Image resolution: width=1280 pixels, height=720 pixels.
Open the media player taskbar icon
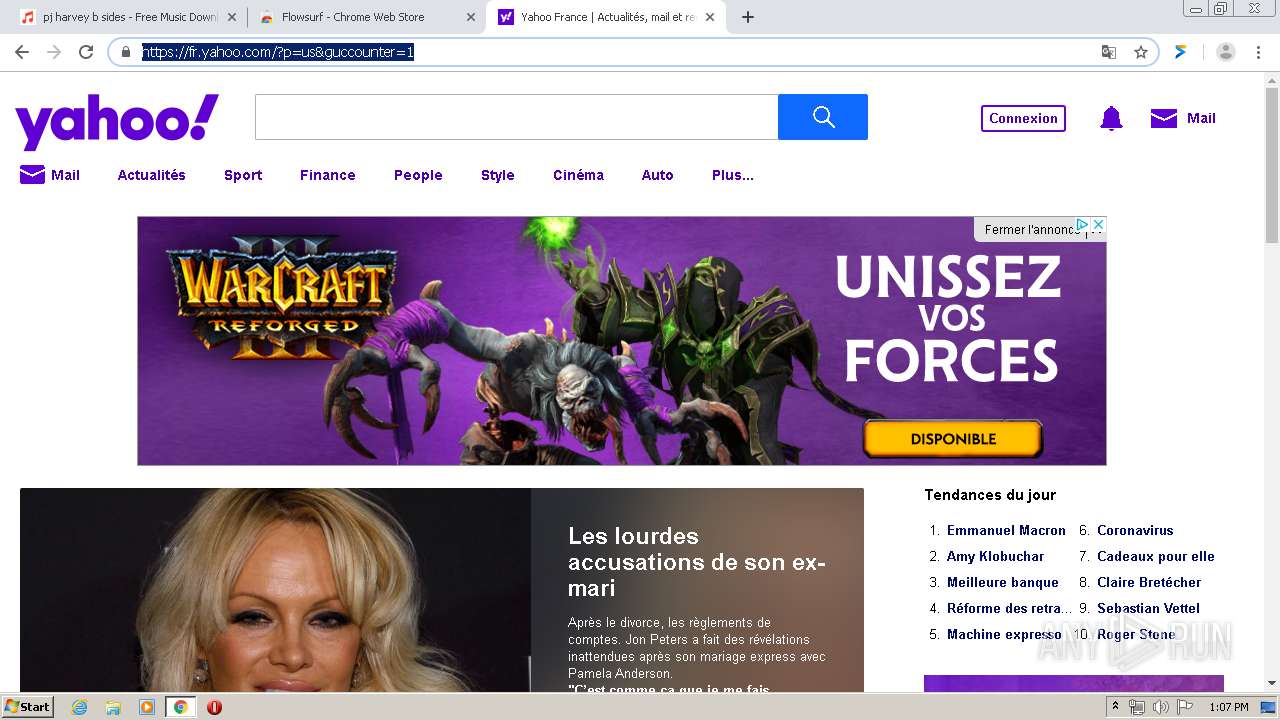147,707
